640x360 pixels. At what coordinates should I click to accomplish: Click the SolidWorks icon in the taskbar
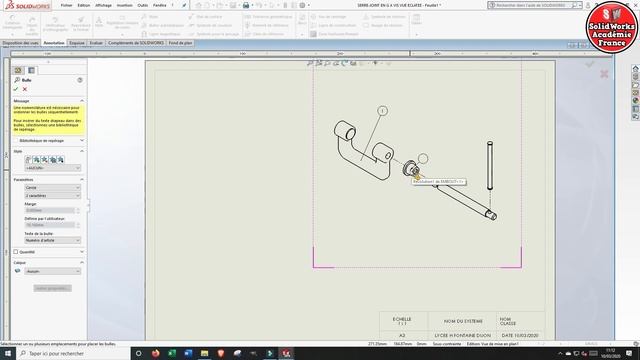pos(286,353)
